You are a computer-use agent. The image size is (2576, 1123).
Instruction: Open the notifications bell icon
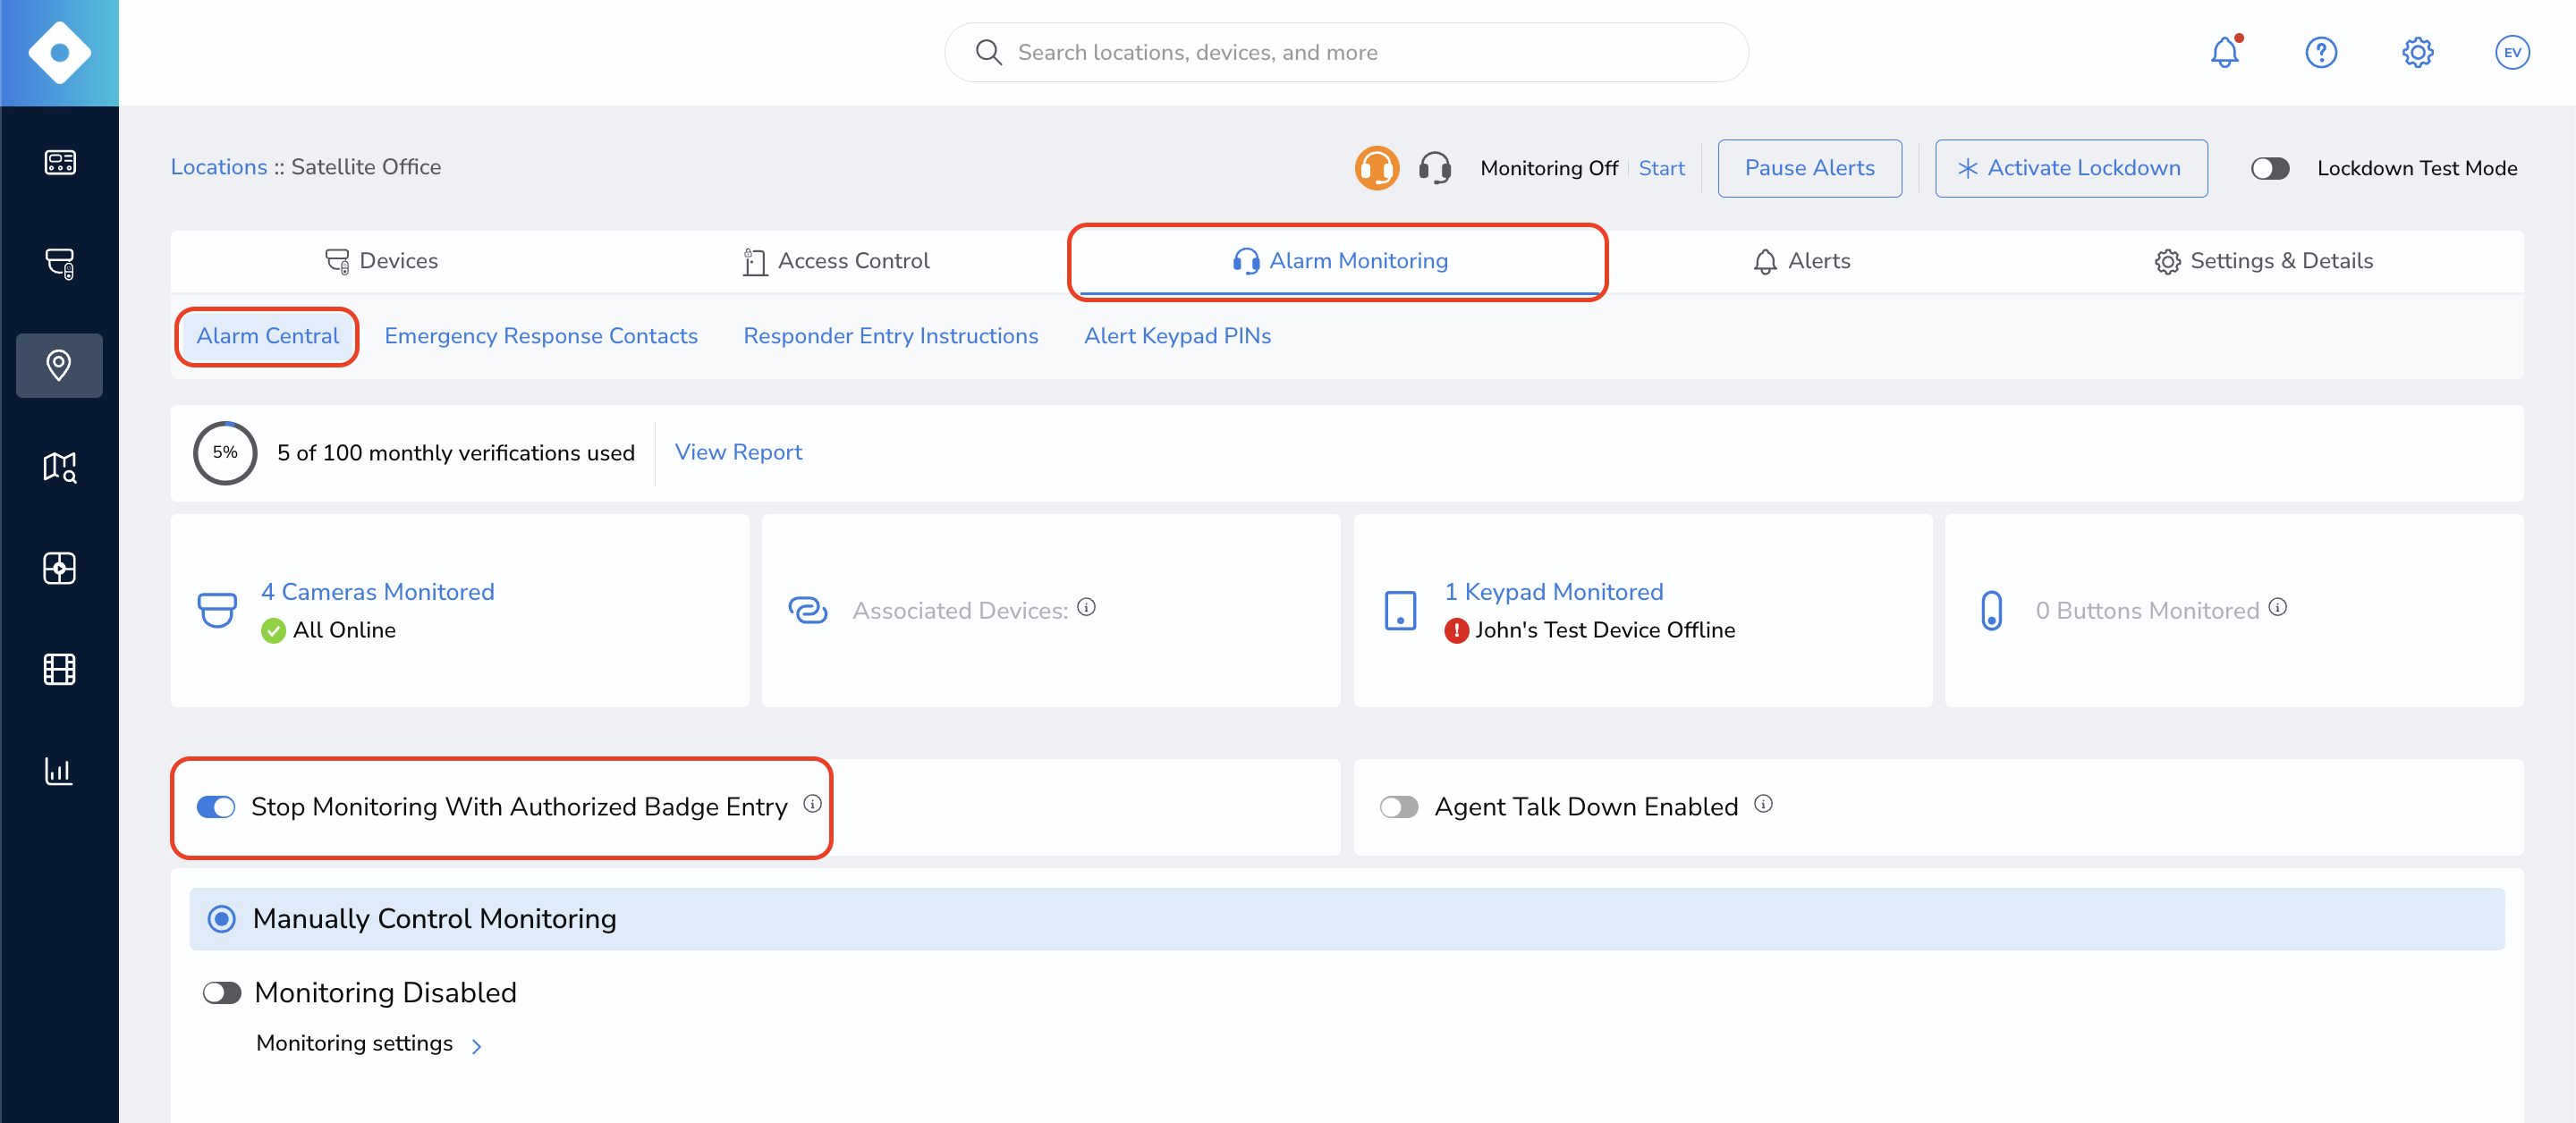click(x=2224, y=52)
